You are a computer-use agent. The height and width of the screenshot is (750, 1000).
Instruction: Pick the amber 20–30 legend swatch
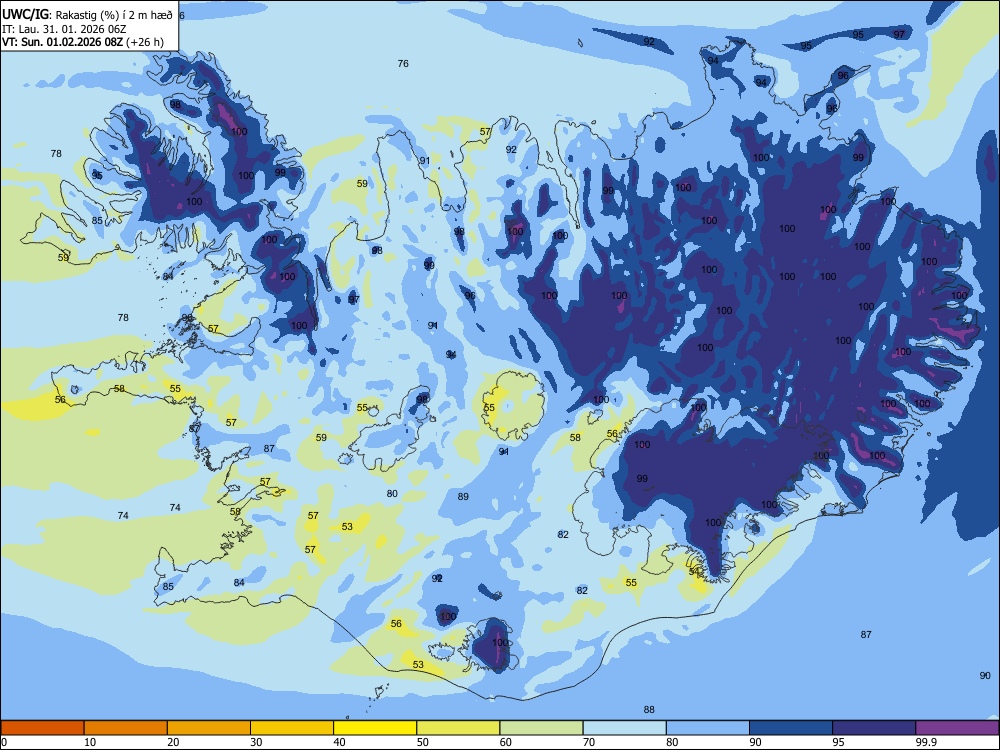(209, 728)
